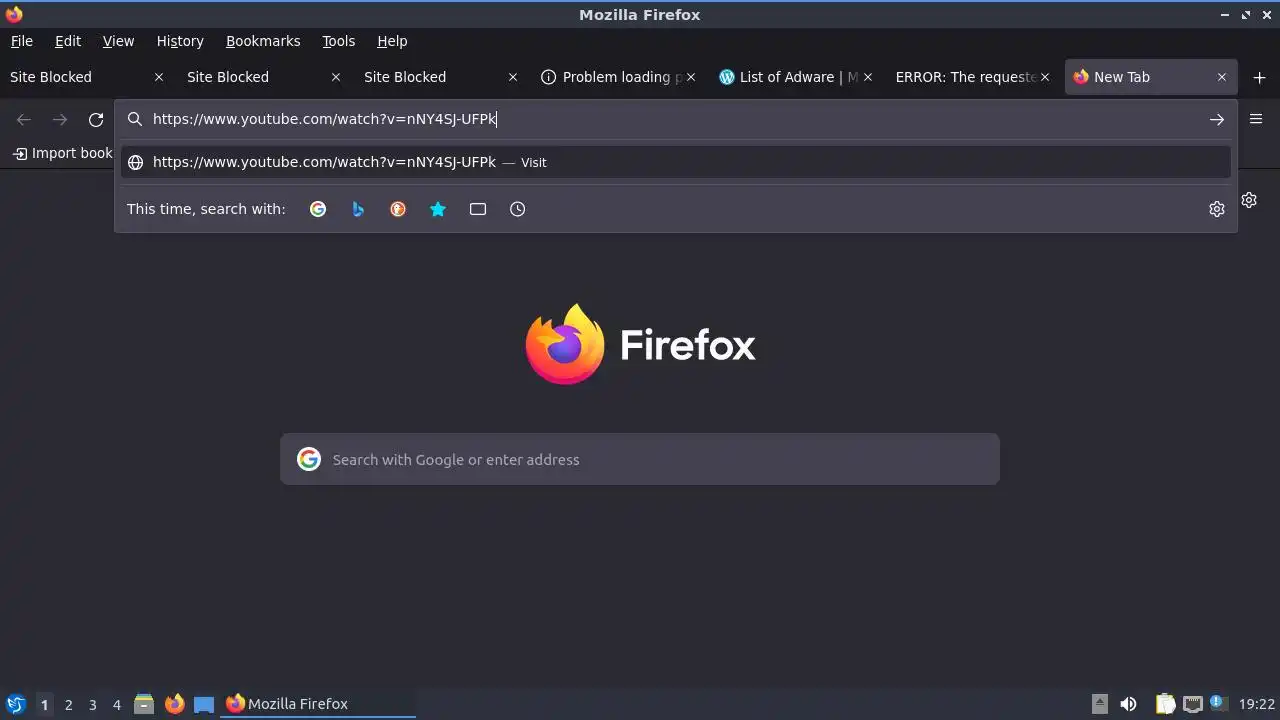Open the Tools menu
Image resolution: width=1280 pixels, height=720 pixels.
tap(339, 41)
